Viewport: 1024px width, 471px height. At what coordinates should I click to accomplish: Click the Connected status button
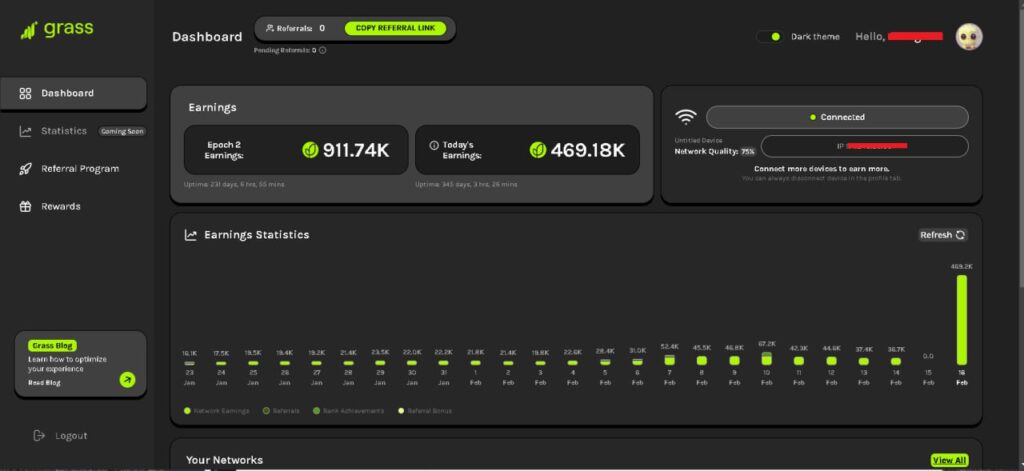(x=837, y=117)
